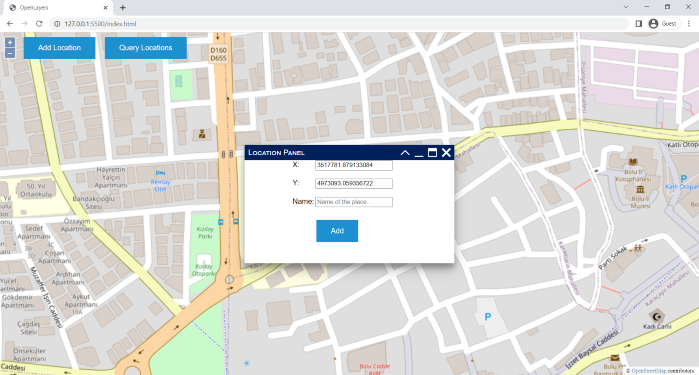Open the Guest profile menu

(663, 24)
